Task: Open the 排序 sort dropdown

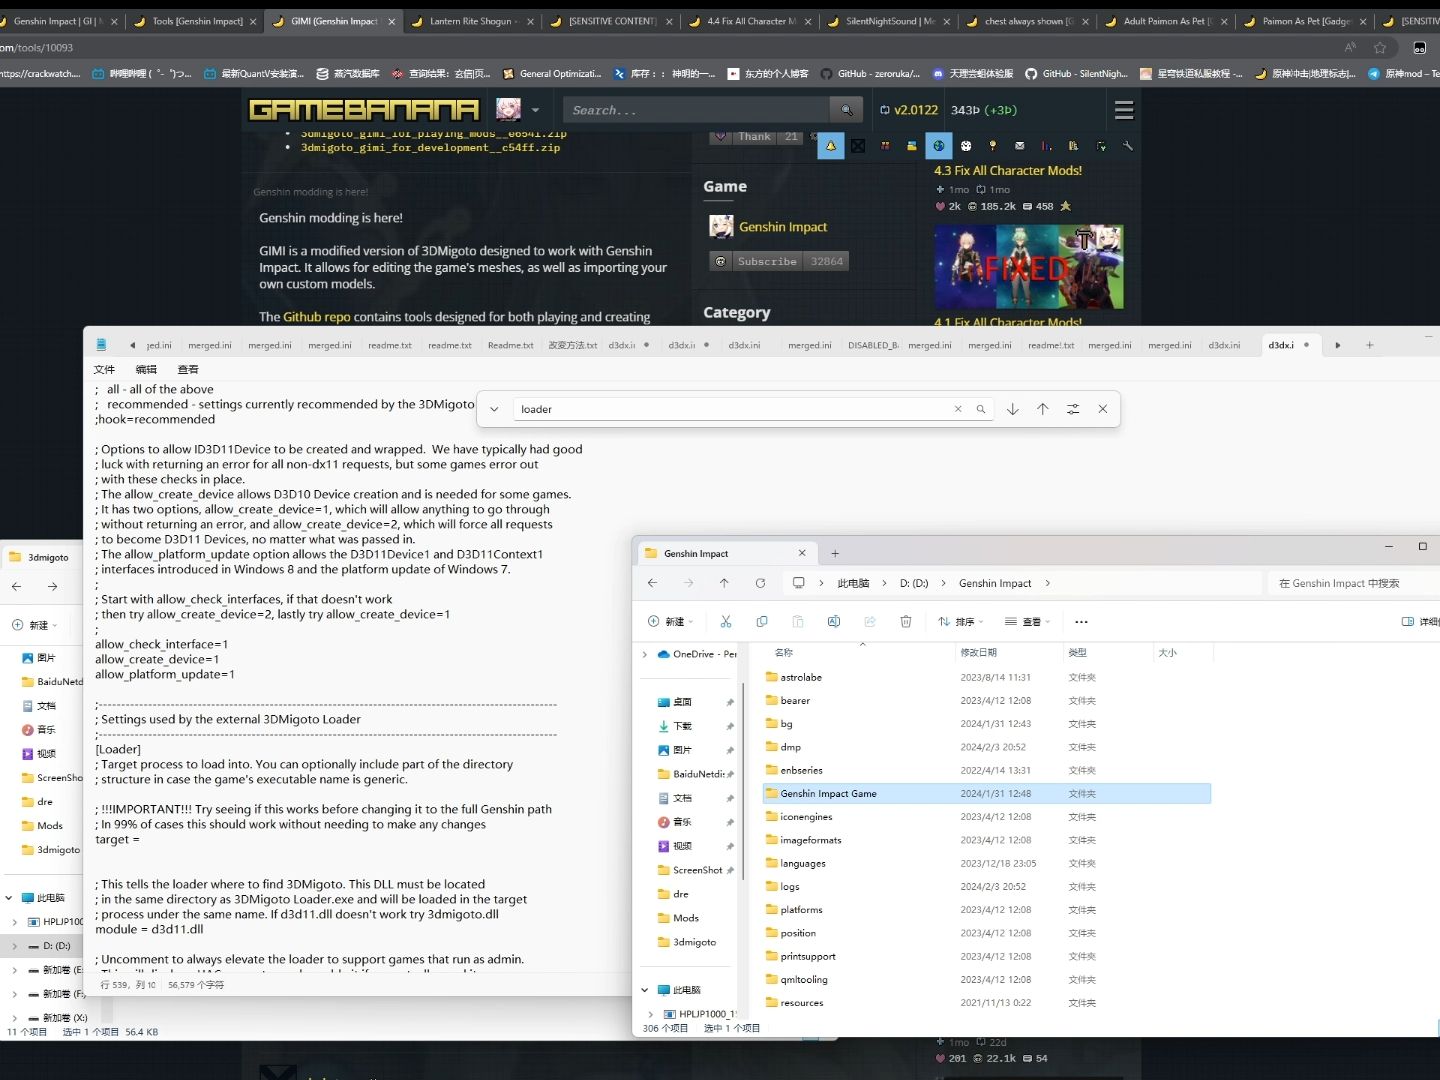Action: 961,622
